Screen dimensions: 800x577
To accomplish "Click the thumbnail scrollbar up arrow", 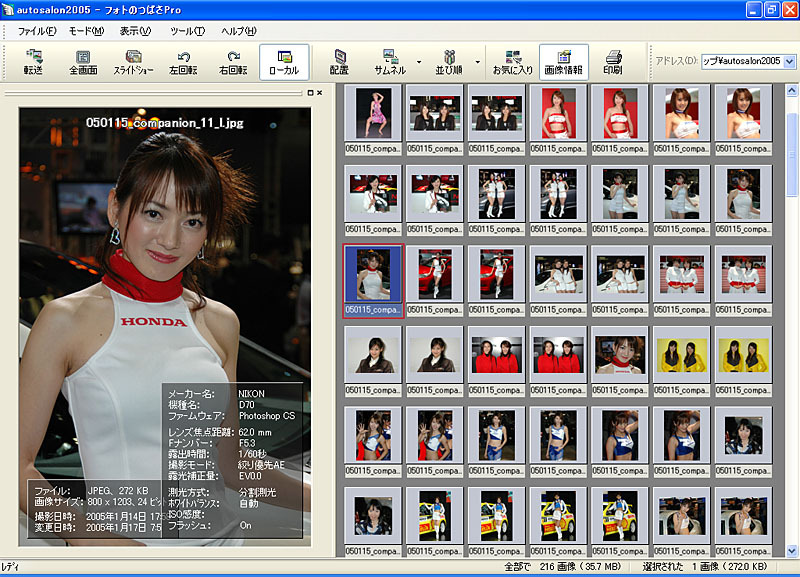I will pos(792,91).
